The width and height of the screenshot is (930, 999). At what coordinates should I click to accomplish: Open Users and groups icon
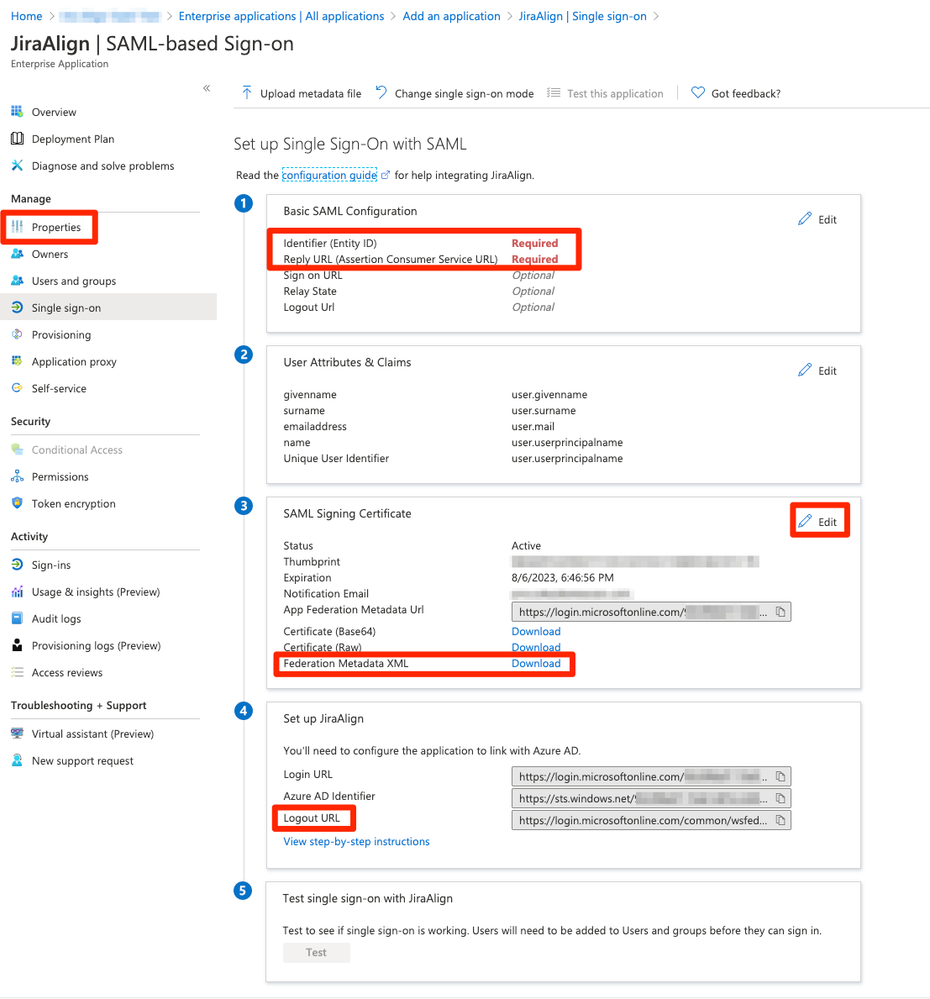pos(17,280)
